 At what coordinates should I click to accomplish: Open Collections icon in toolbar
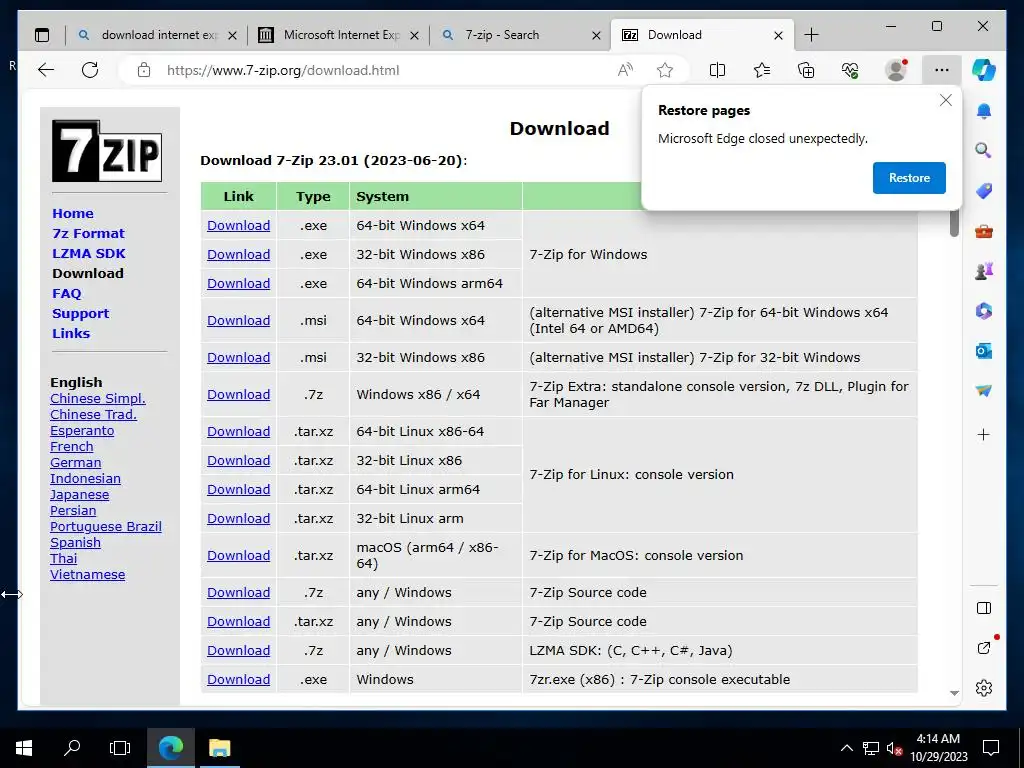806,70
